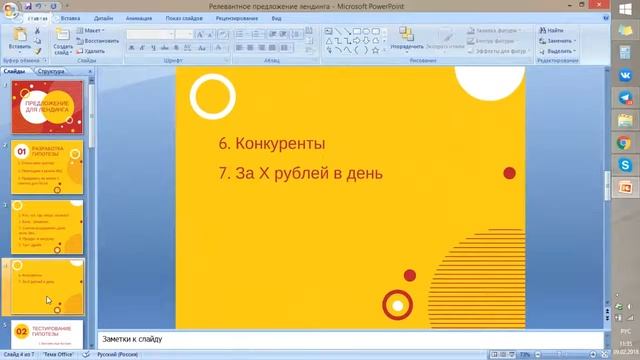Viewport: 640px width, 360px height.
Task: Pick the triangle shape in gallery
Action: click(329, 41)
